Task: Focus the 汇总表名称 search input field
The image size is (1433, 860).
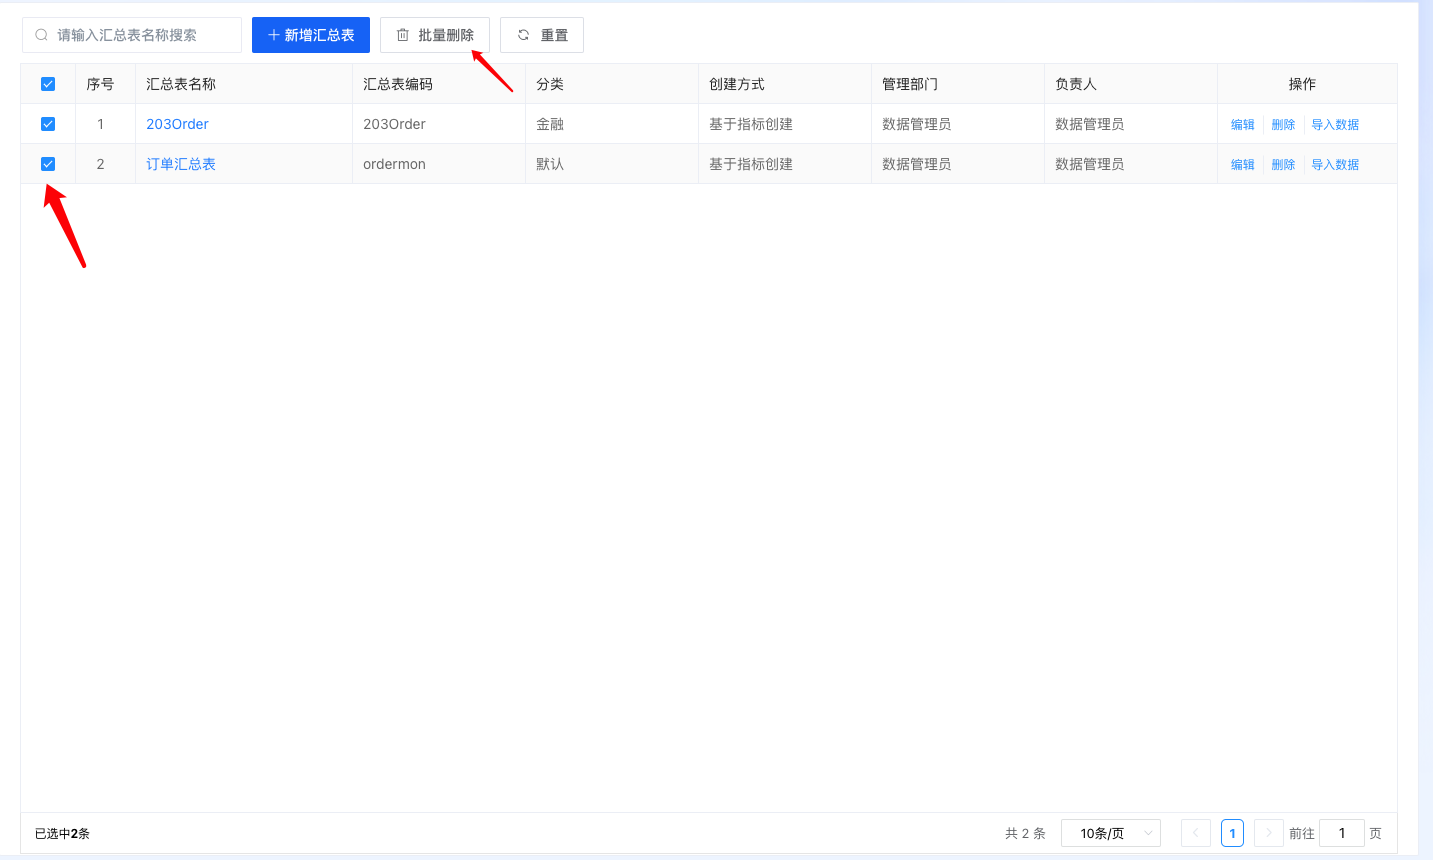Action: click(x=140, y=35)
